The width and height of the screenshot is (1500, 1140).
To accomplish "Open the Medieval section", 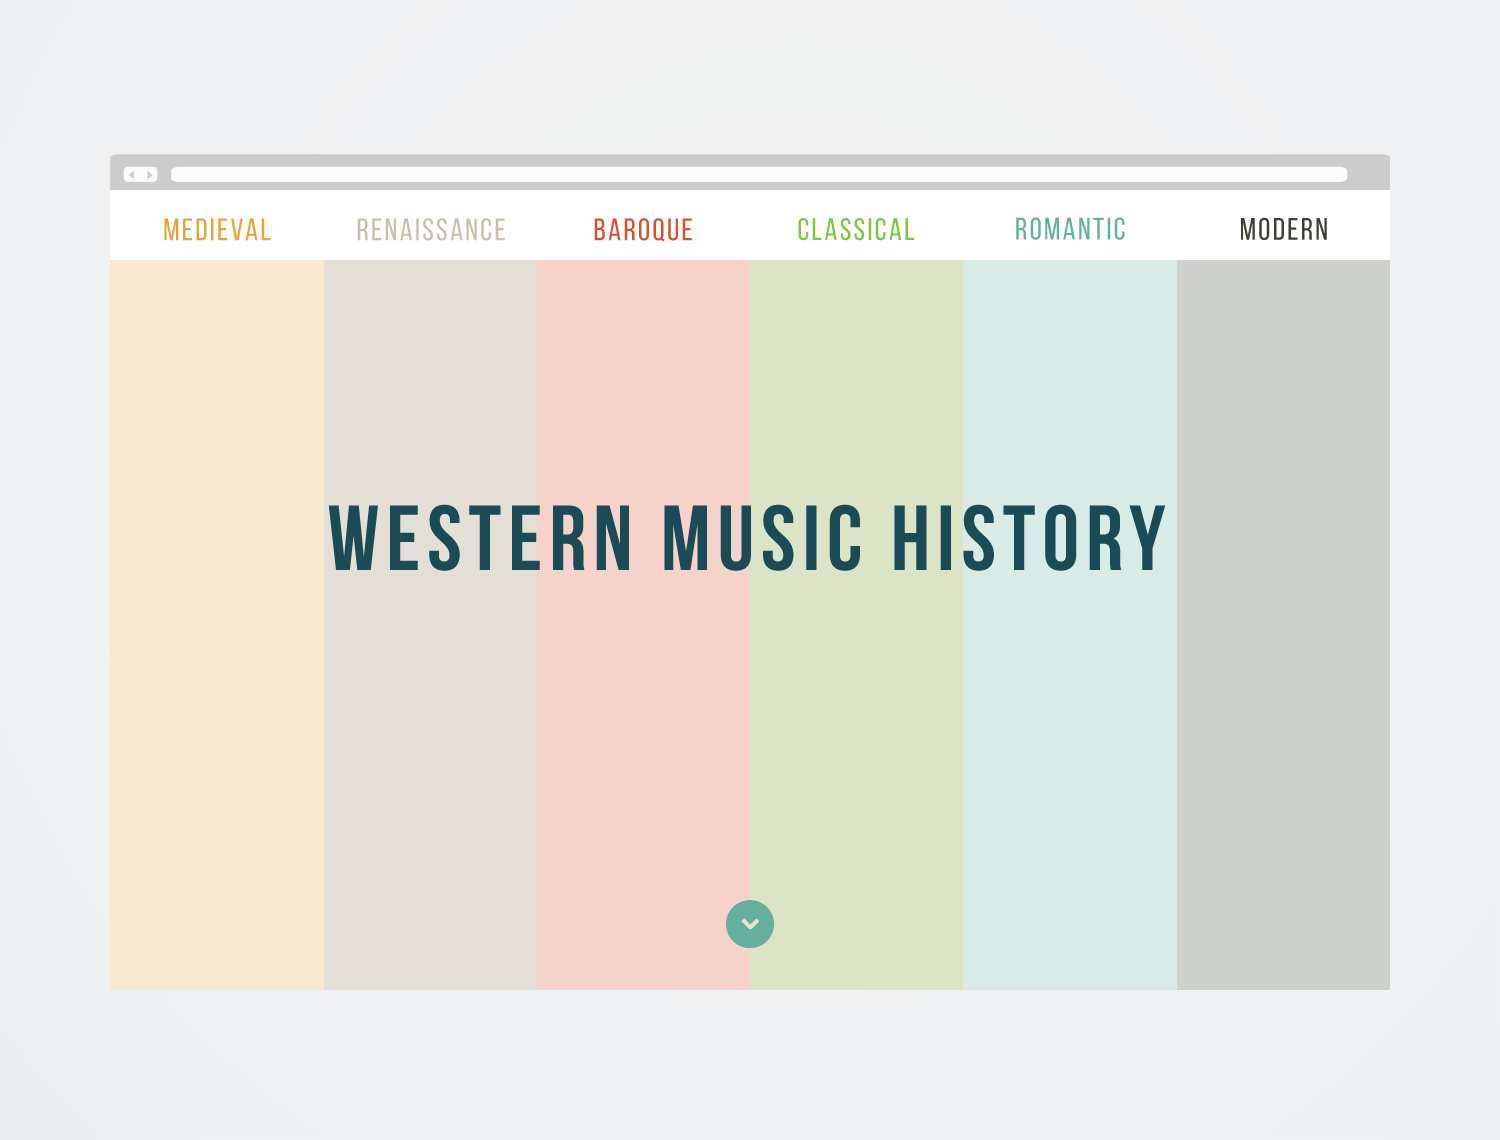I will click(217, 230).
